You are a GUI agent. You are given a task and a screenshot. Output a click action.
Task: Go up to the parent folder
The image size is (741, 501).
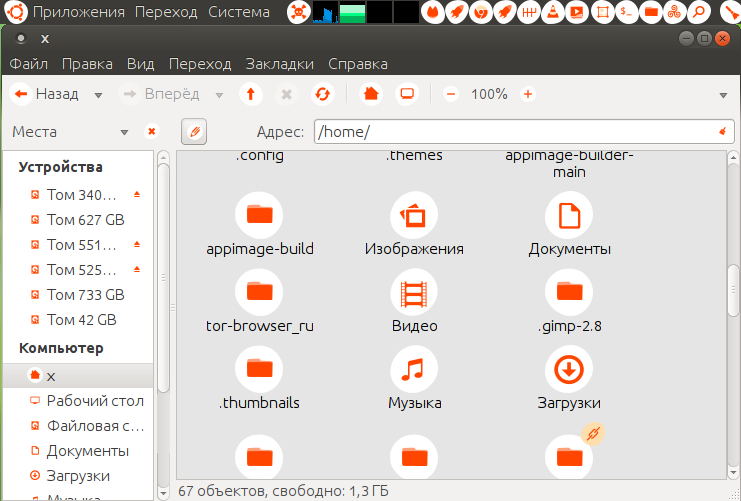(x=251, y=94)
